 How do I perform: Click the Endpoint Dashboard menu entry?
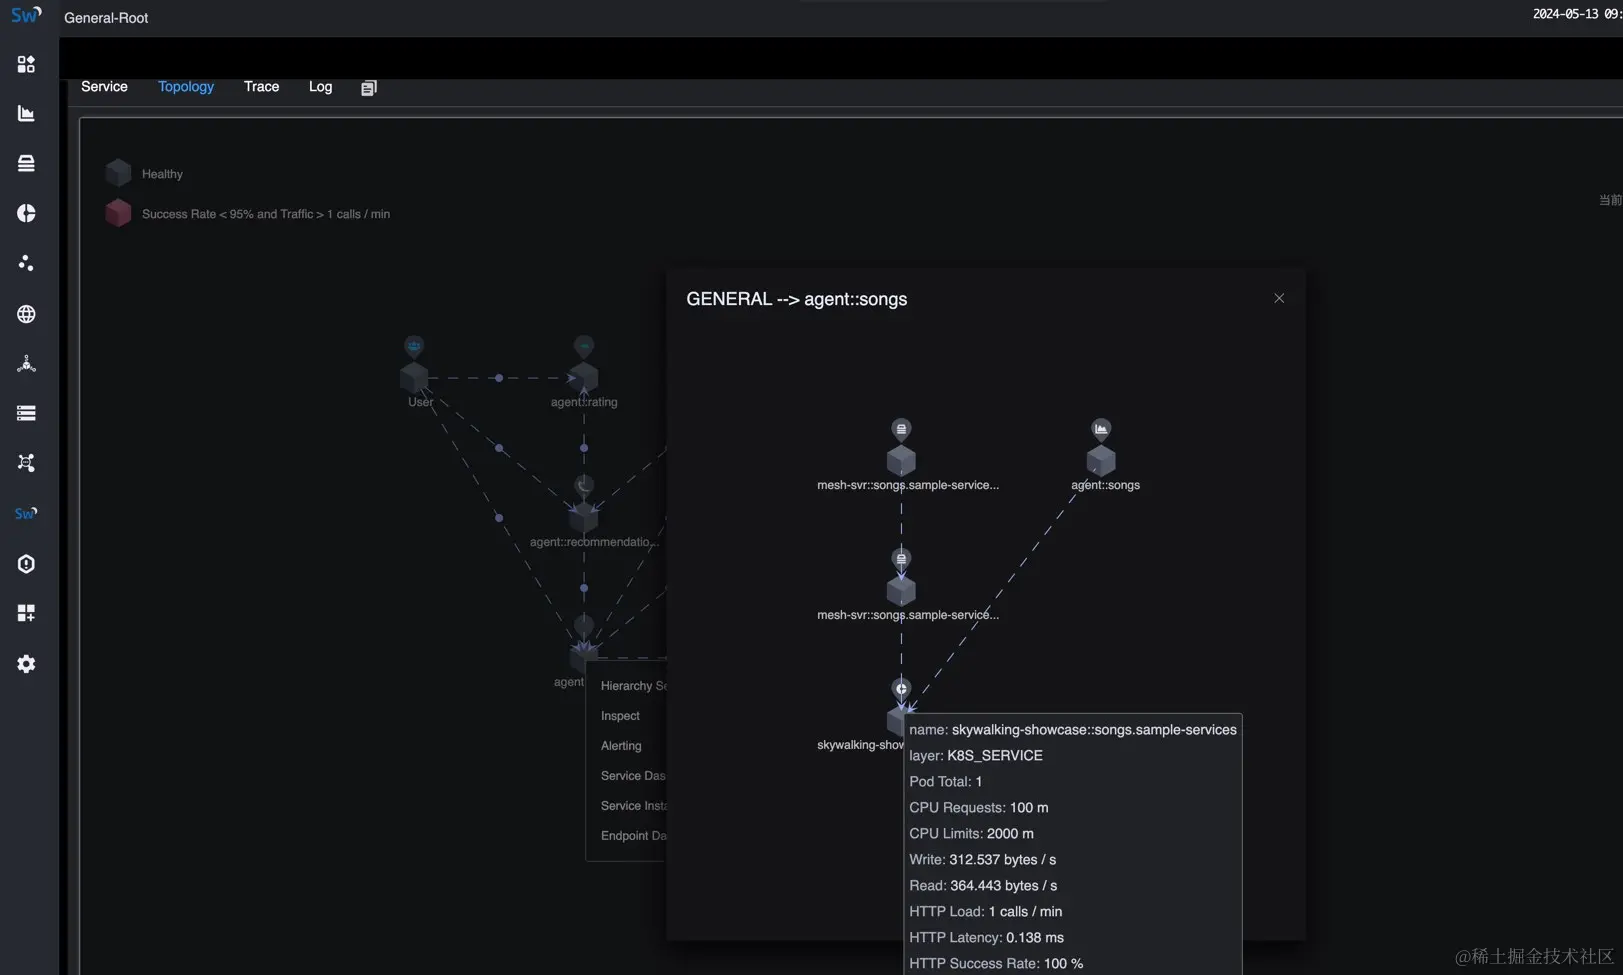click(x=633, y=835)
